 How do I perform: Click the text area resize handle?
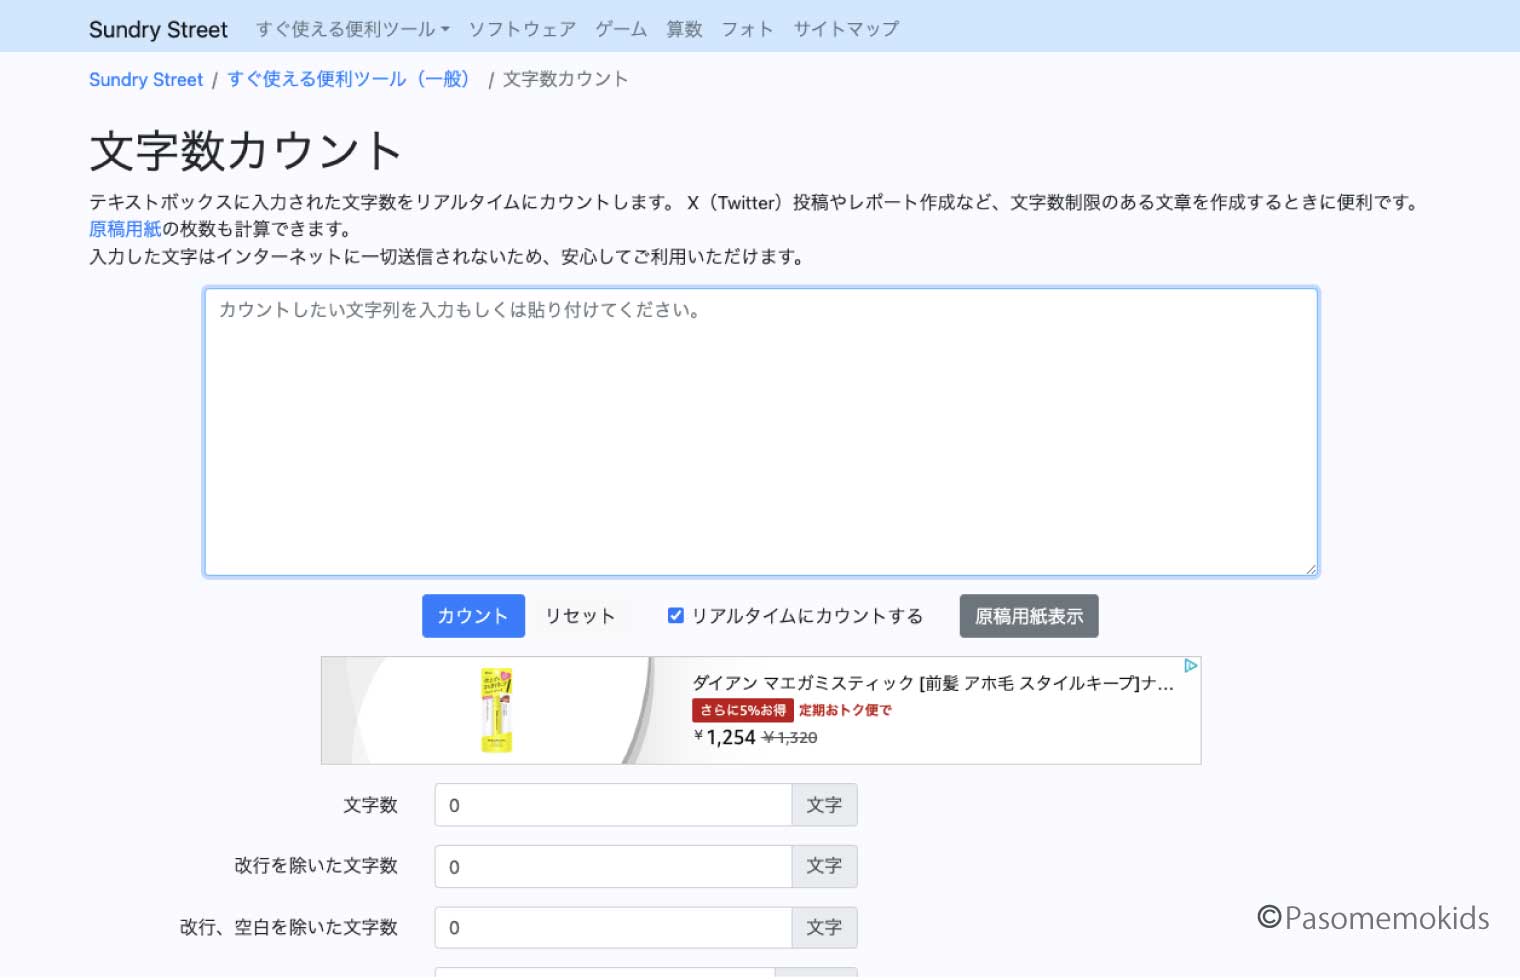point(1310,568)
